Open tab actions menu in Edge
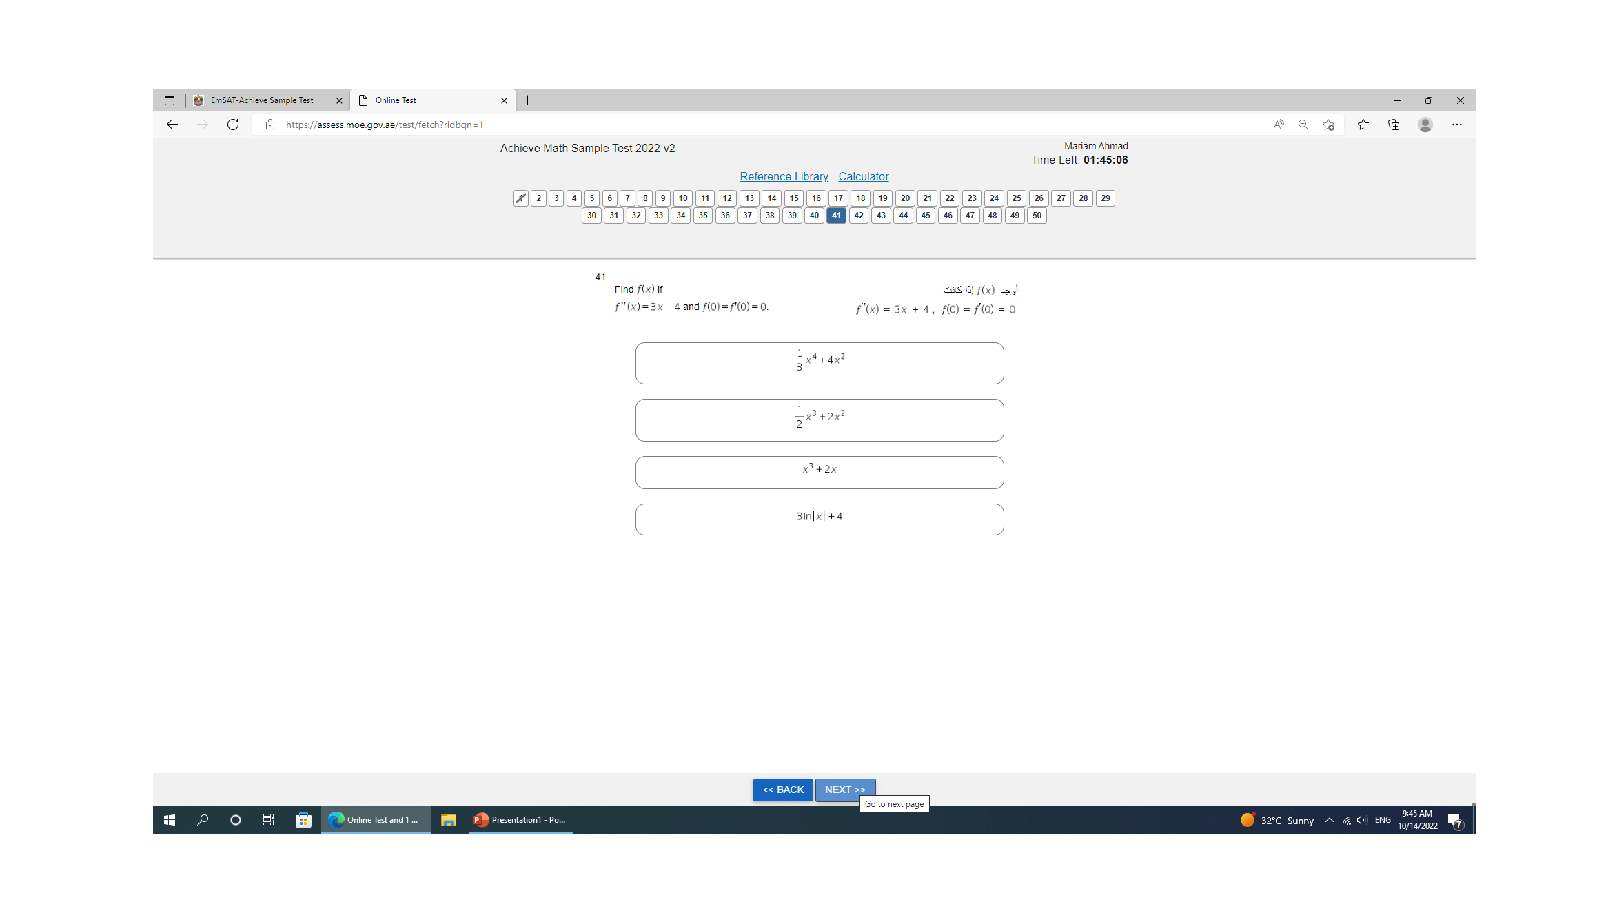Screen dimensions: 1600x900 169,100
